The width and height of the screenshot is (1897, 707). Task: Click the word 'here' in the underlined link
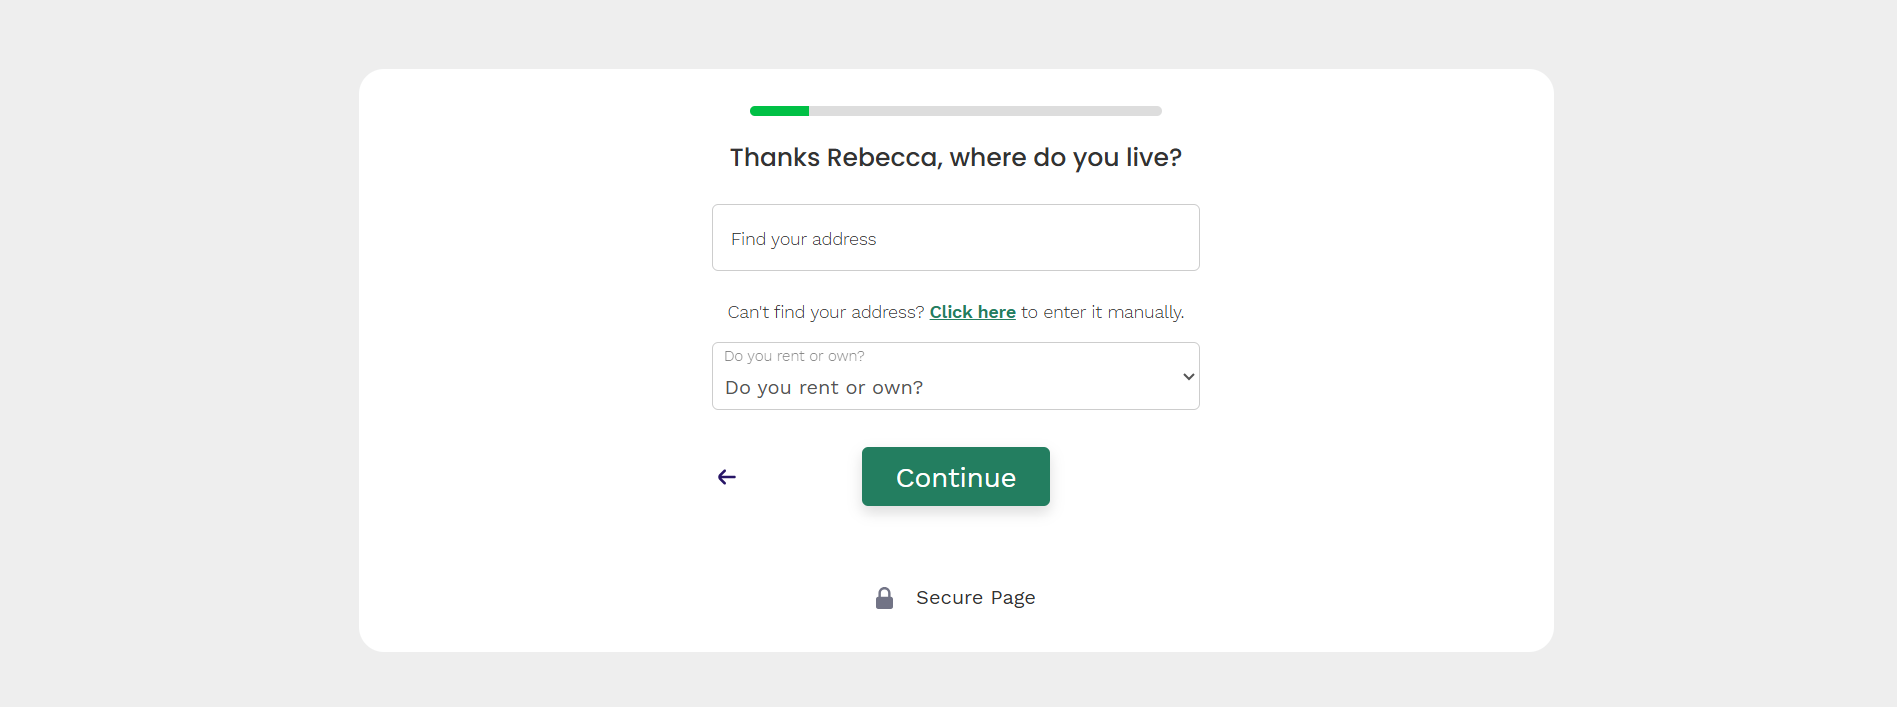[996, 312]
